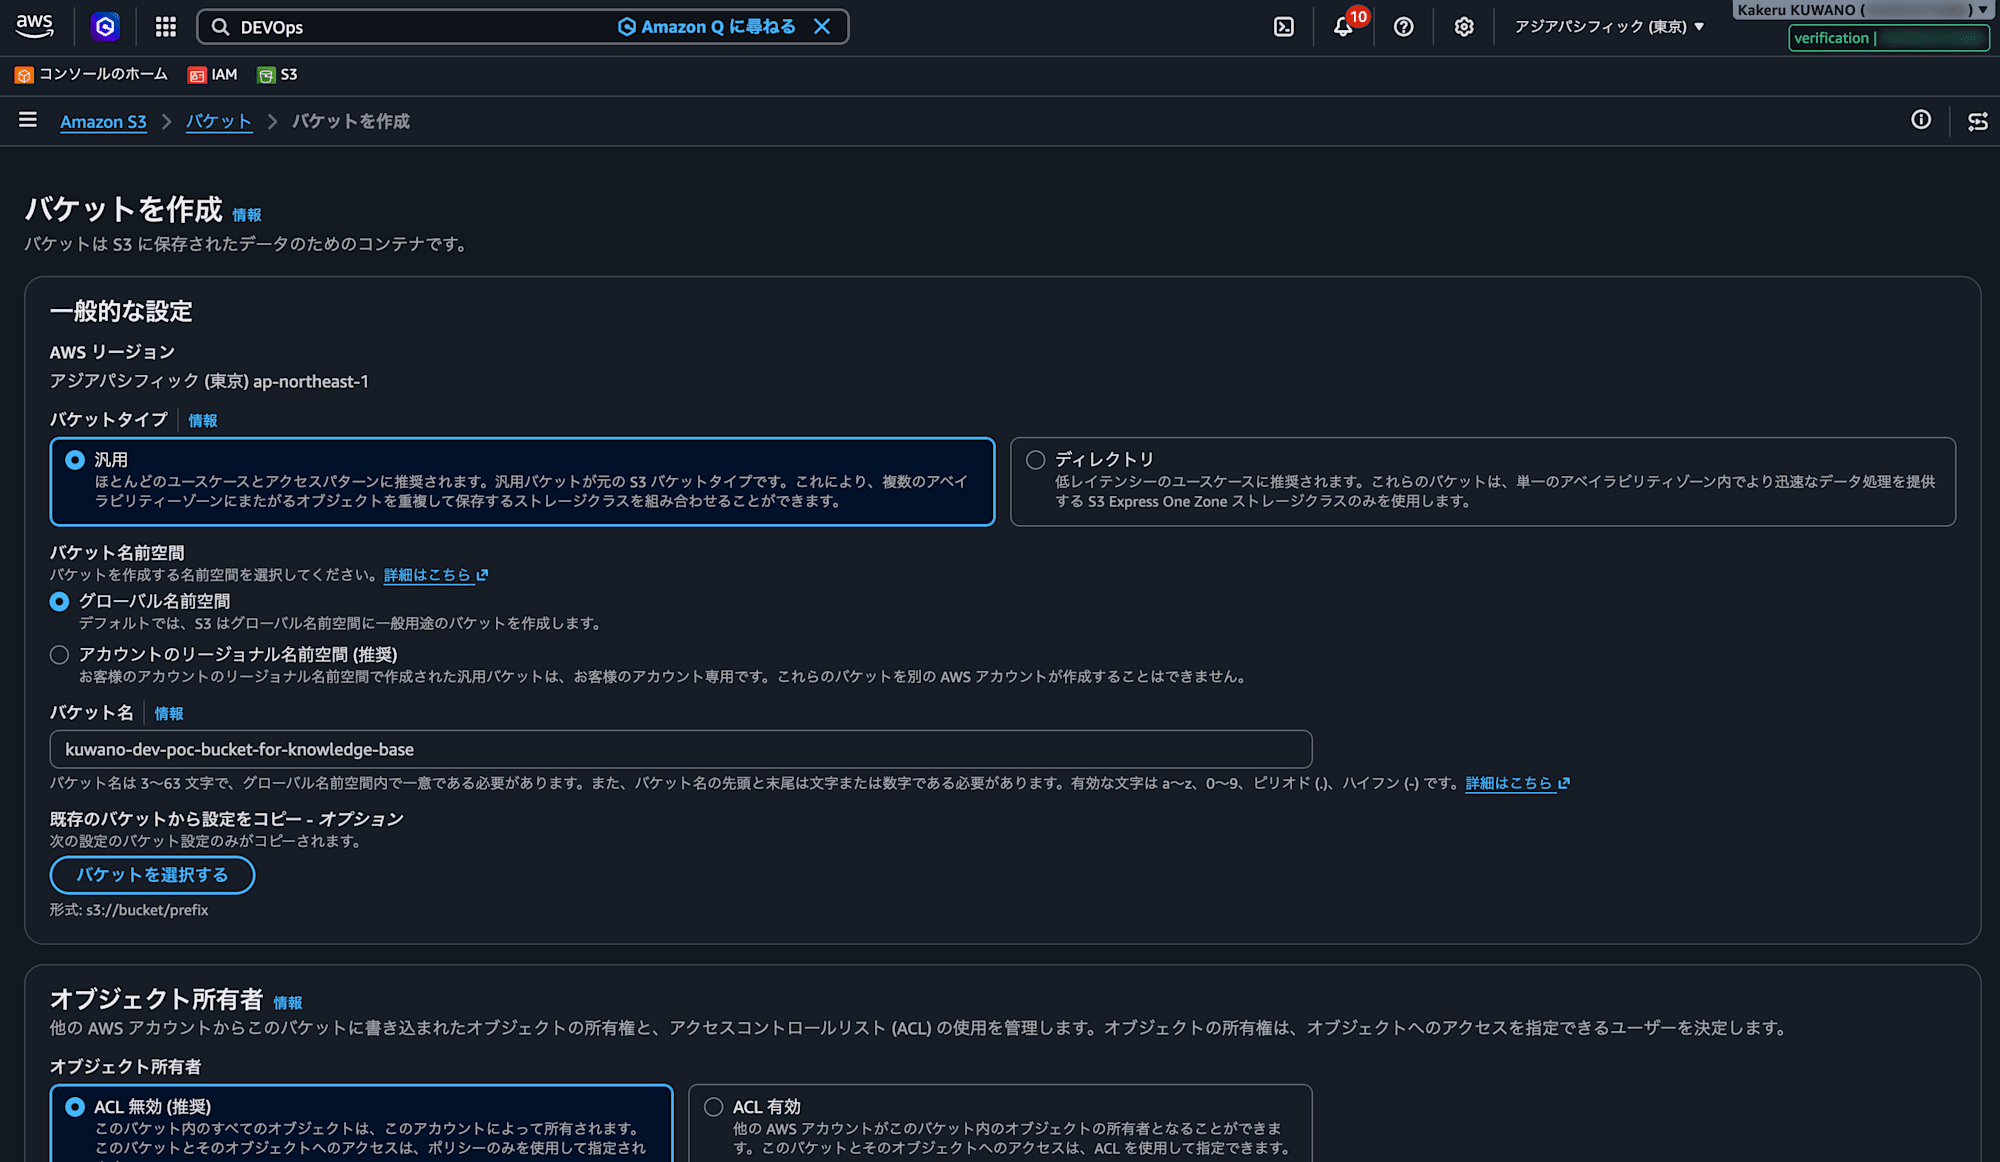Screen dimensions: 2000x1162
Task: Click the Amazon Q に尋ねる button
Action: (707, 27)
